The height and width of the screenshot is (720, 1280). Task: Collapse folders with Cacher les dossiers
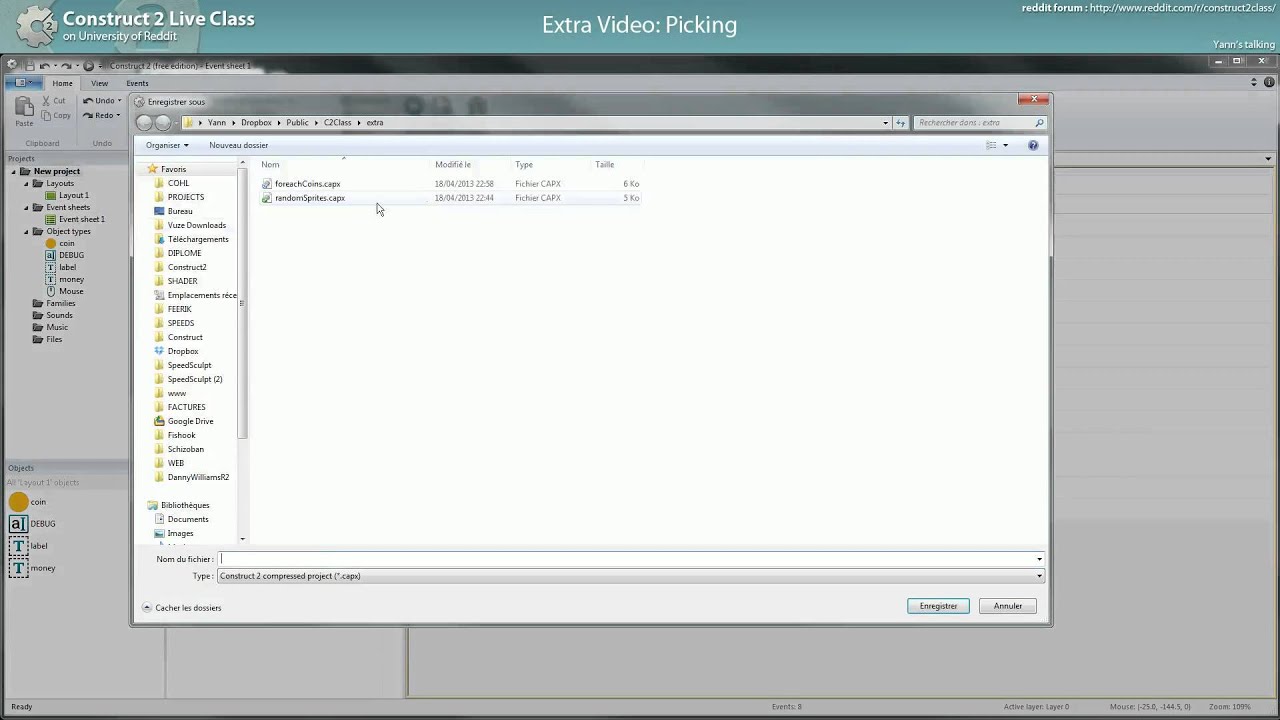[x=182, y=608]
